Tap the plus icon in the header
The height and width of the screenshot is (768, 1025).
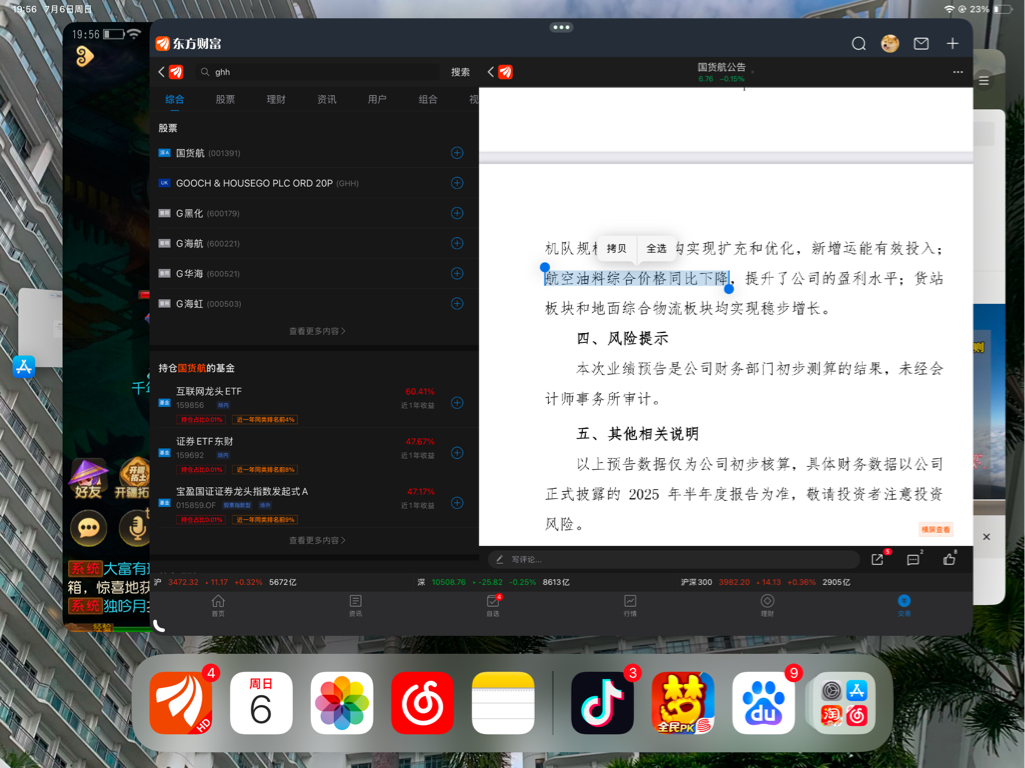[952, 44]
